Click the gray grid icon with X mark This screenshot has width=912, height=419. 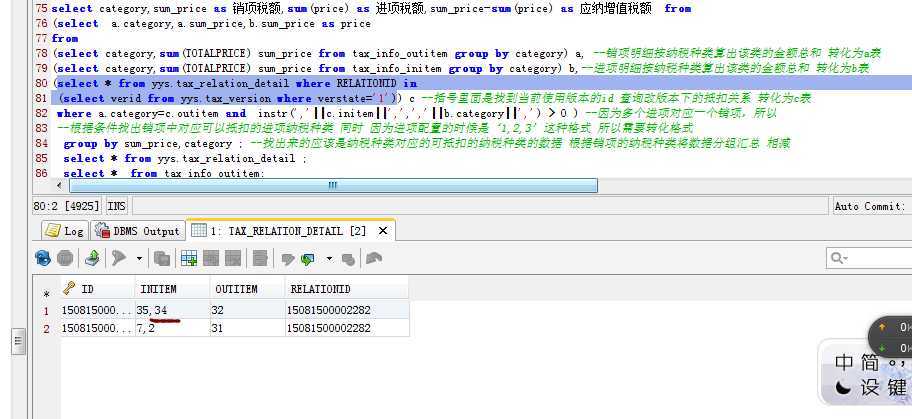click(x=233, y=258)
